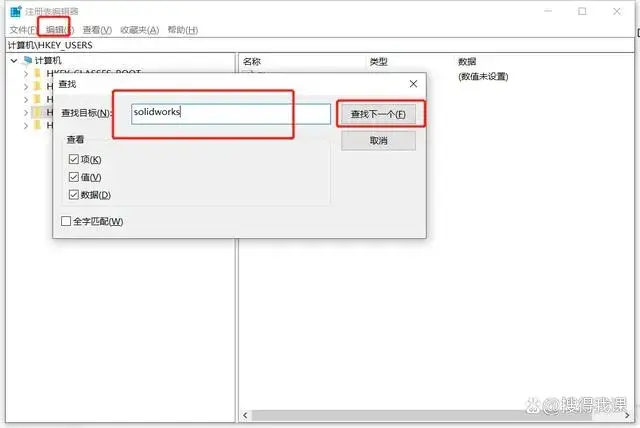640x428 pixels.
Task: Open the 收藏夹(A) menu
Action: coord(140,30)
